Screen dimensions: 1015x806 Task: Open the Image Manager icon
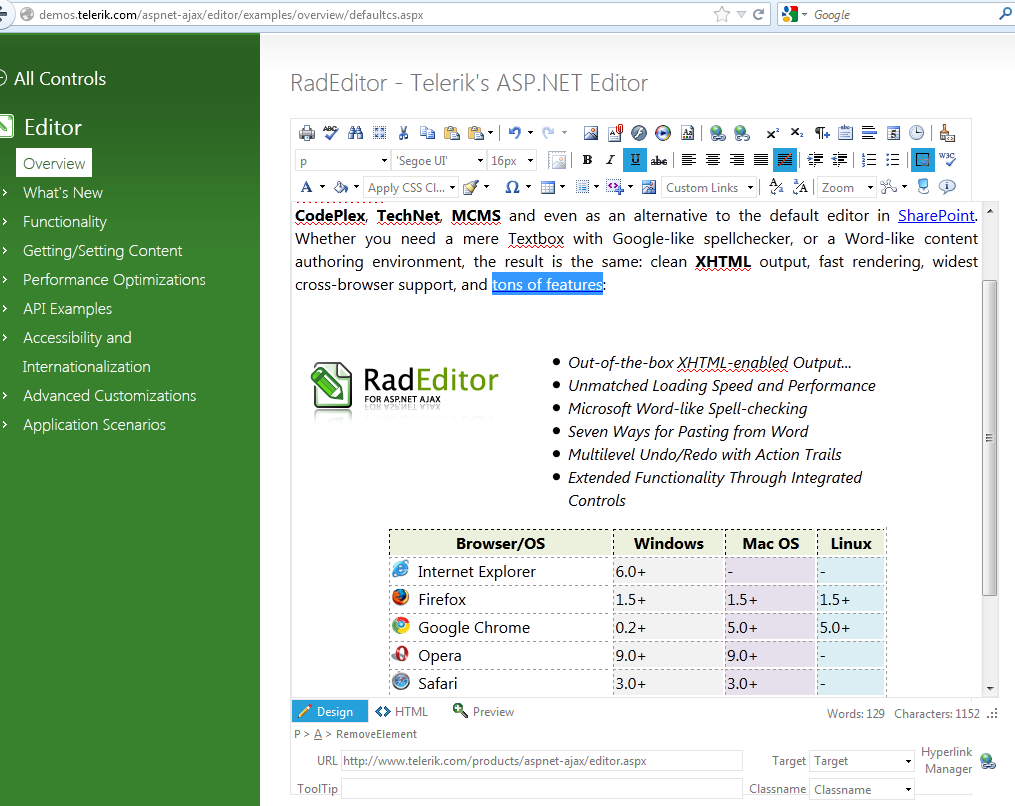pyautogui.click(x=591, y=133)
